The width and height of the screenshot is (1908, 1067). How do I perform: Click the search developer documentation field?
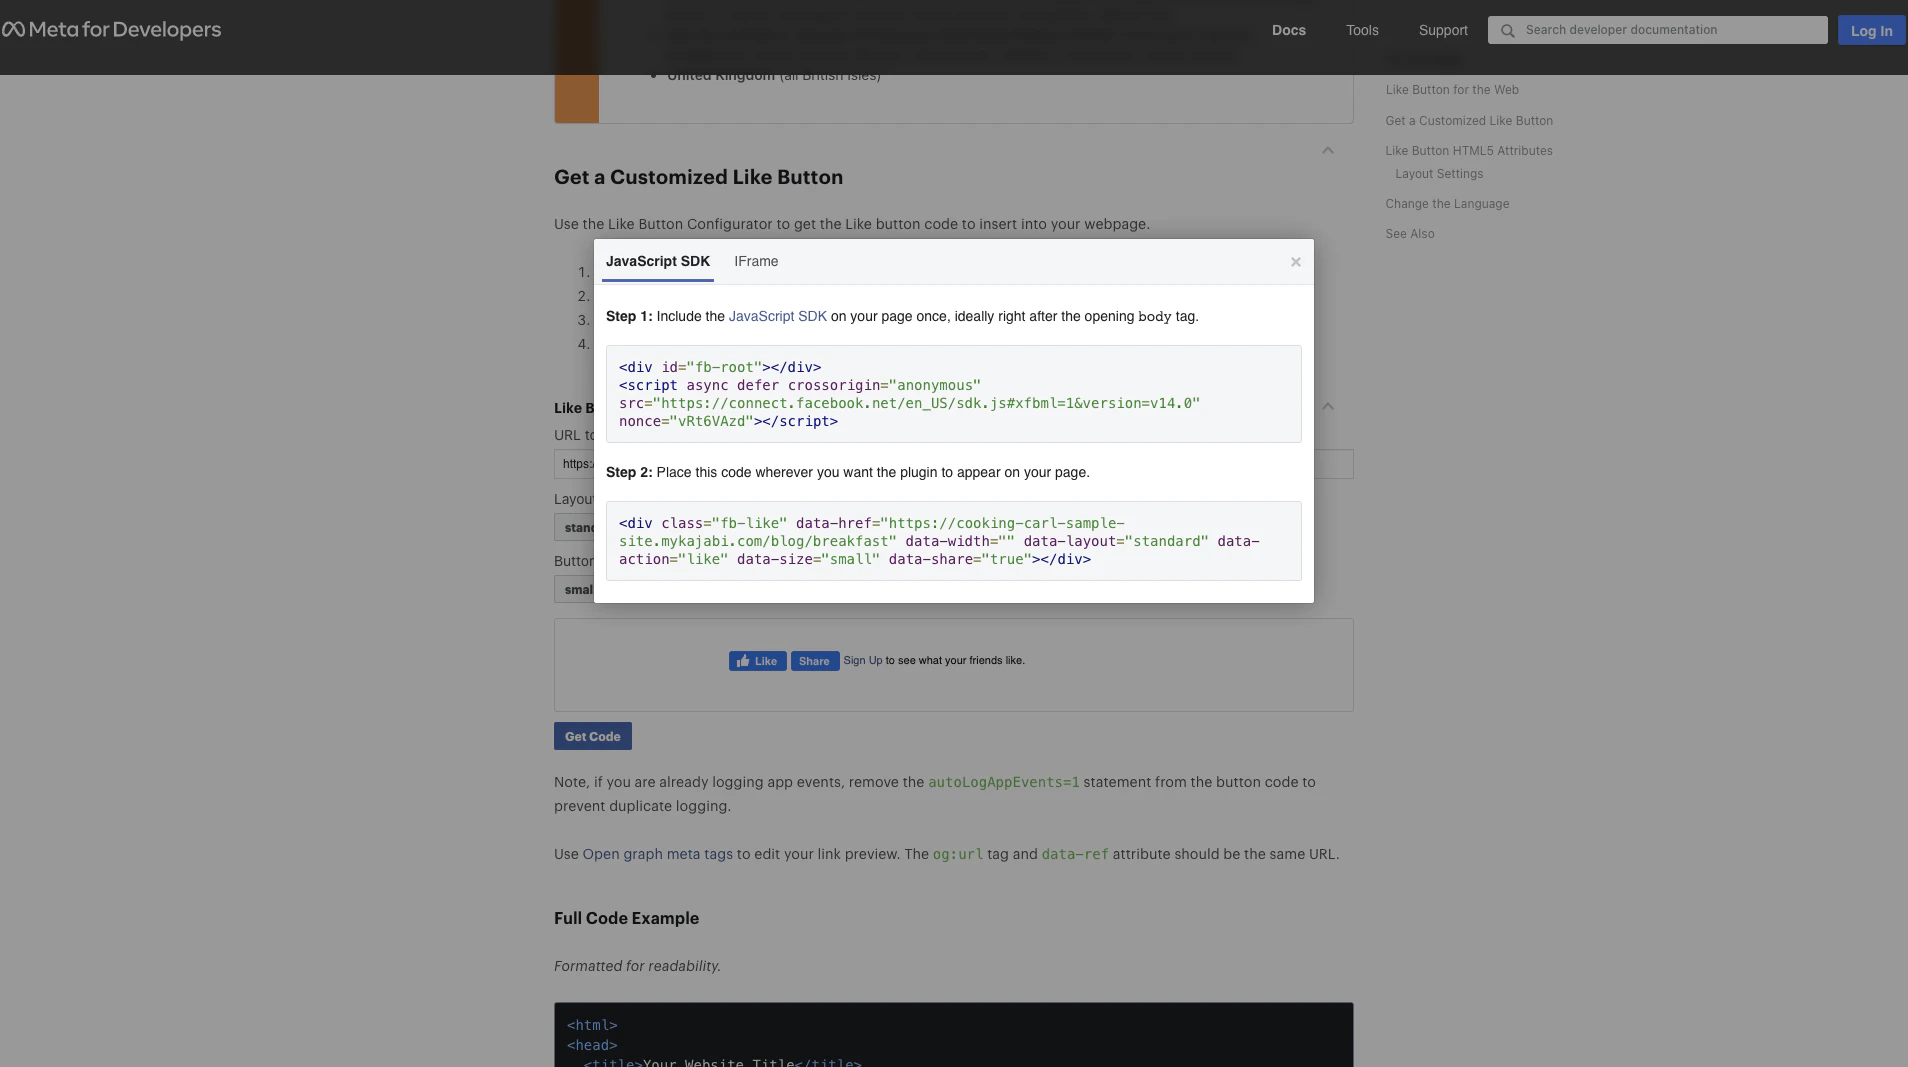[x=1660, y=29]
